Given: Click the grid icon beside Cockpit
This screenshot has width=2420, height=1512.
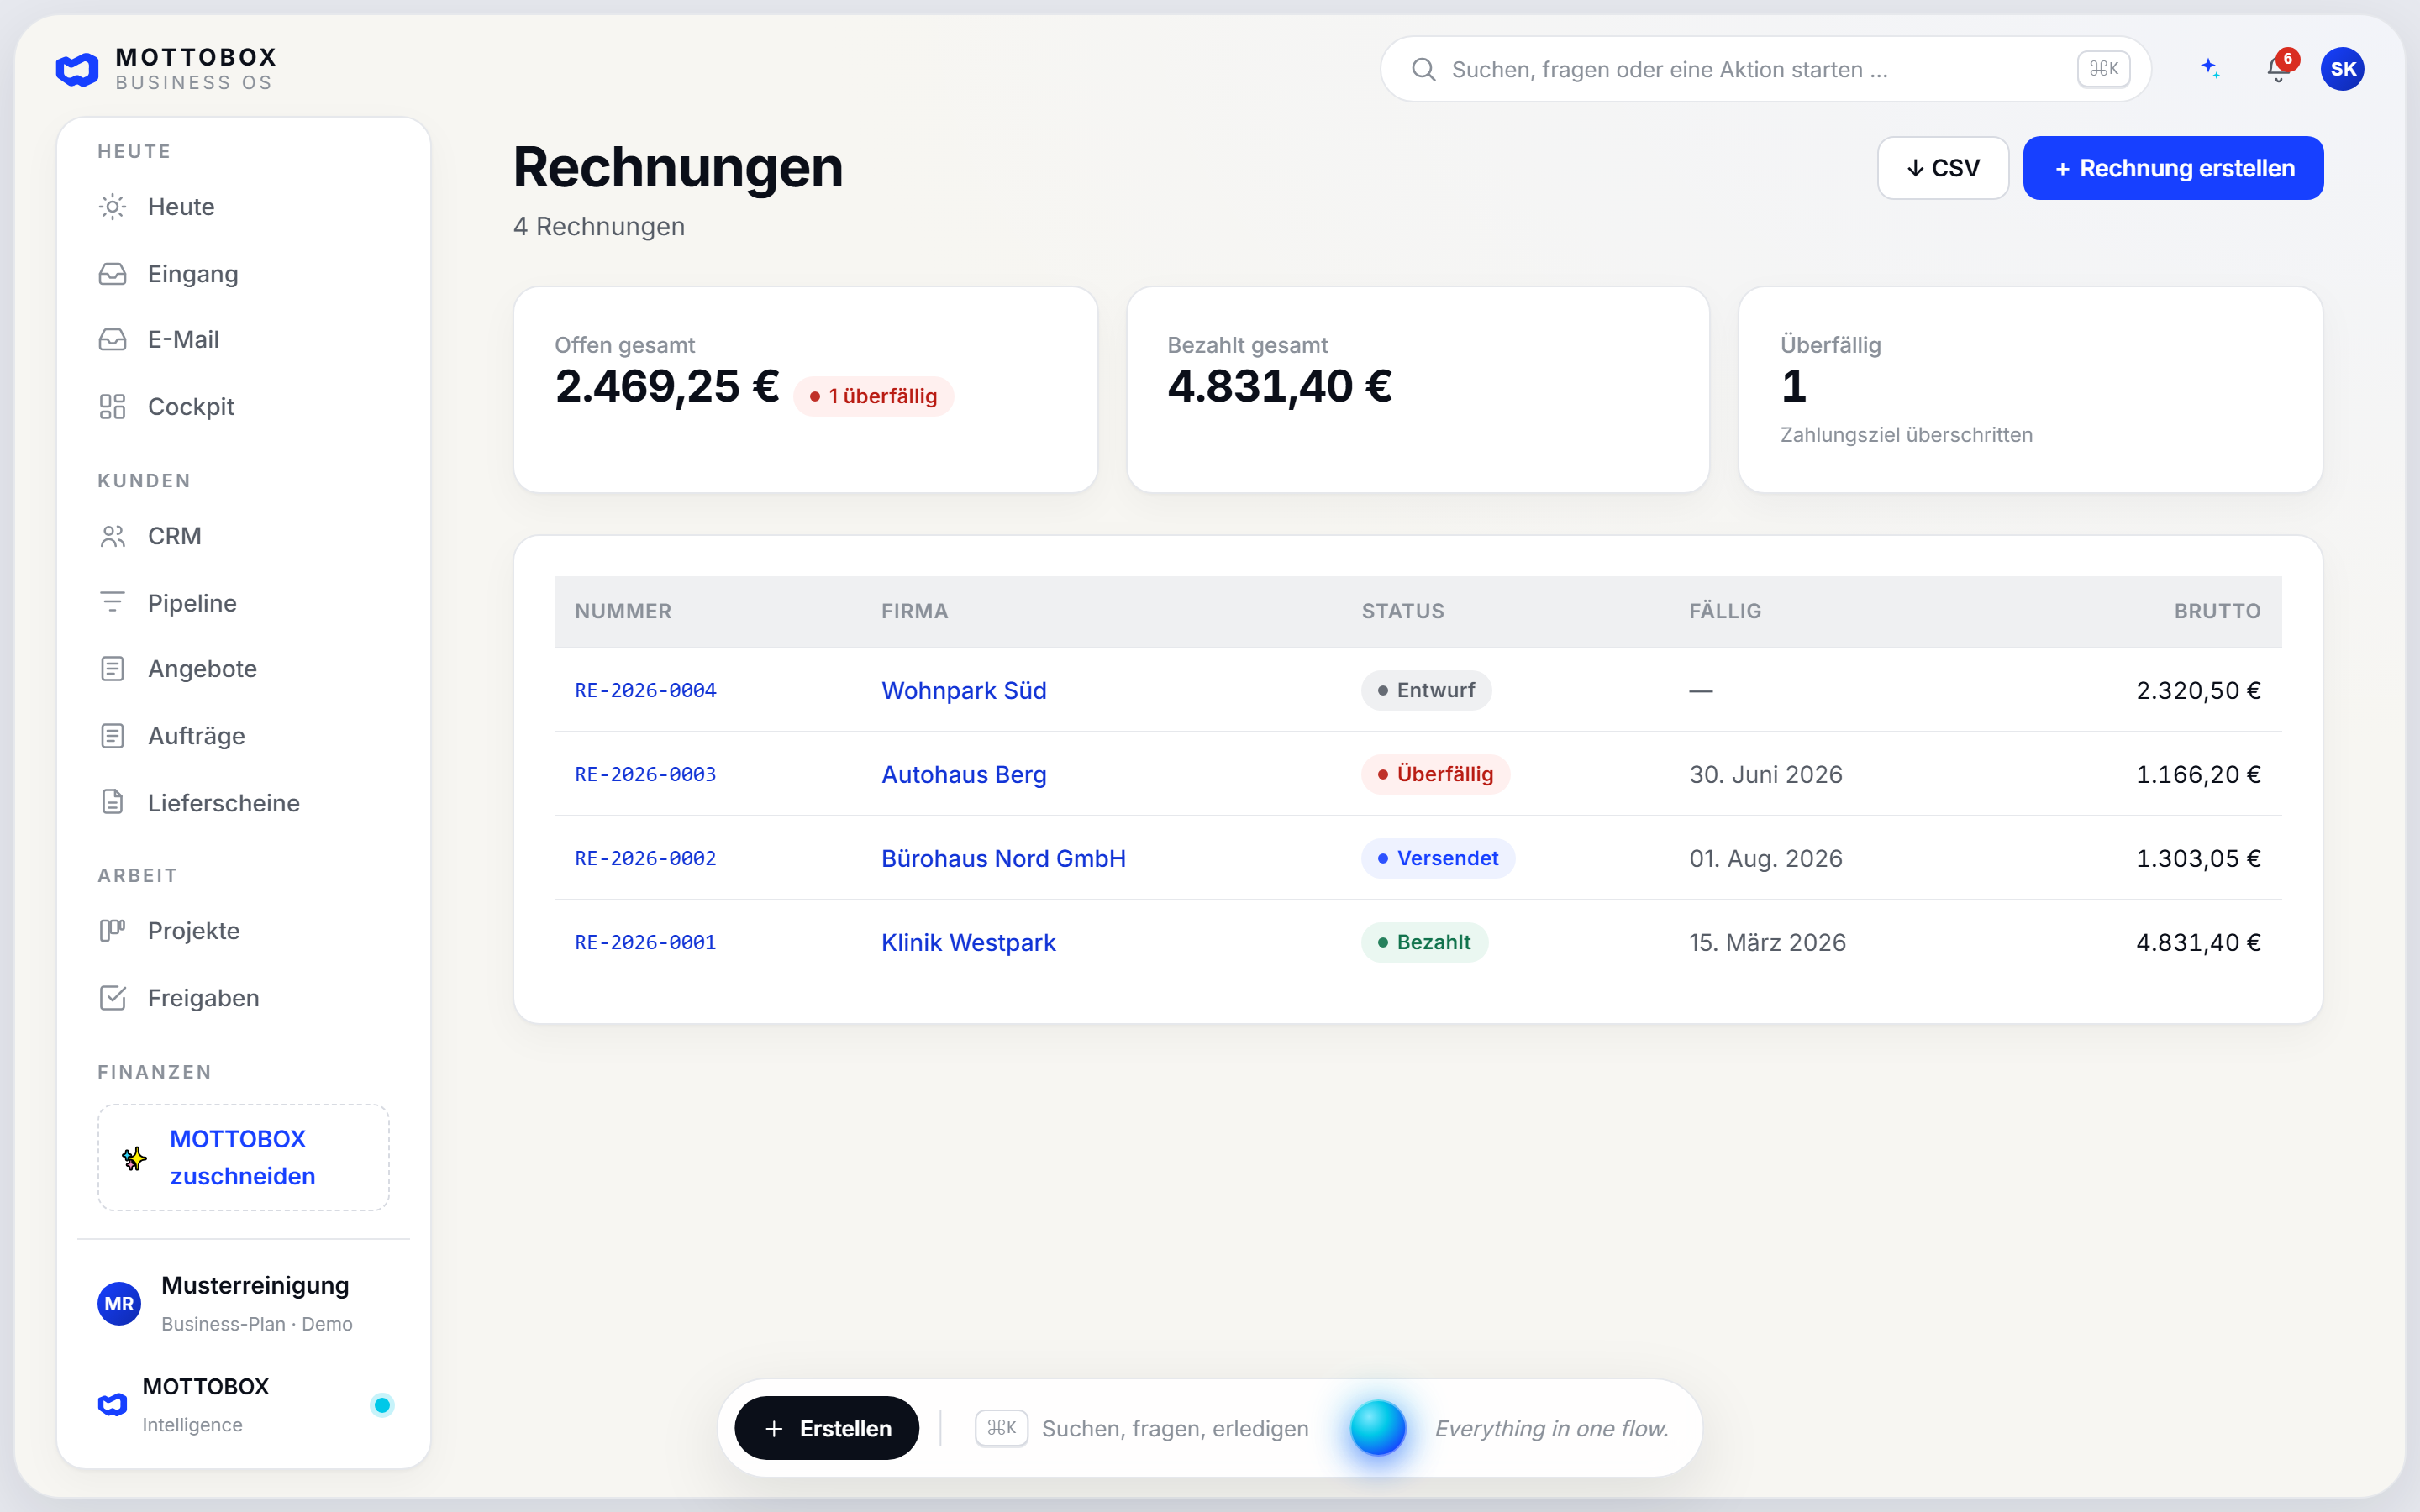Looking at the screenshot, I should click(x=113, y=407).
